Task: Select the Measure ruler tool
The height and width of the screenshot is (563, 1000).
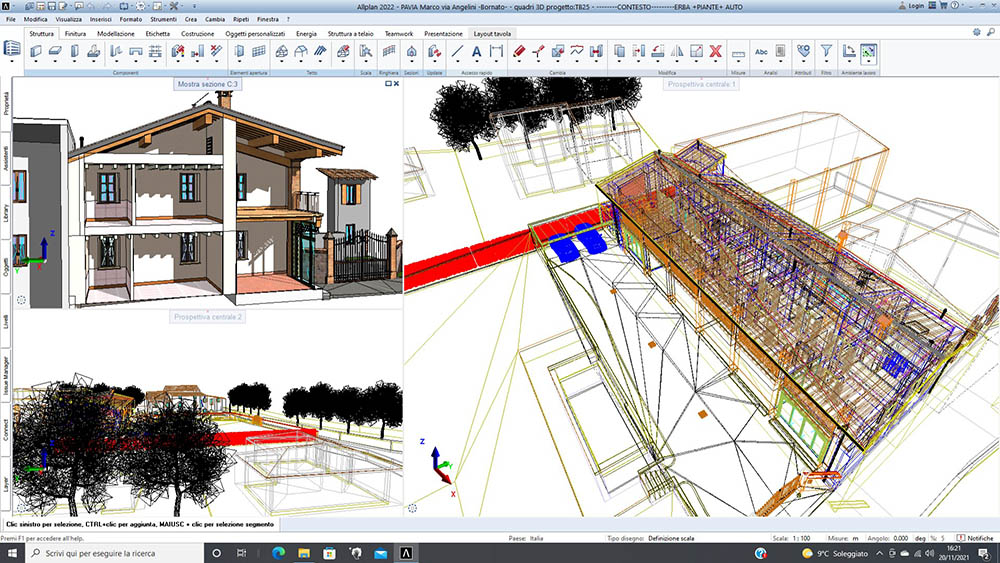Action: coord(739,54)
